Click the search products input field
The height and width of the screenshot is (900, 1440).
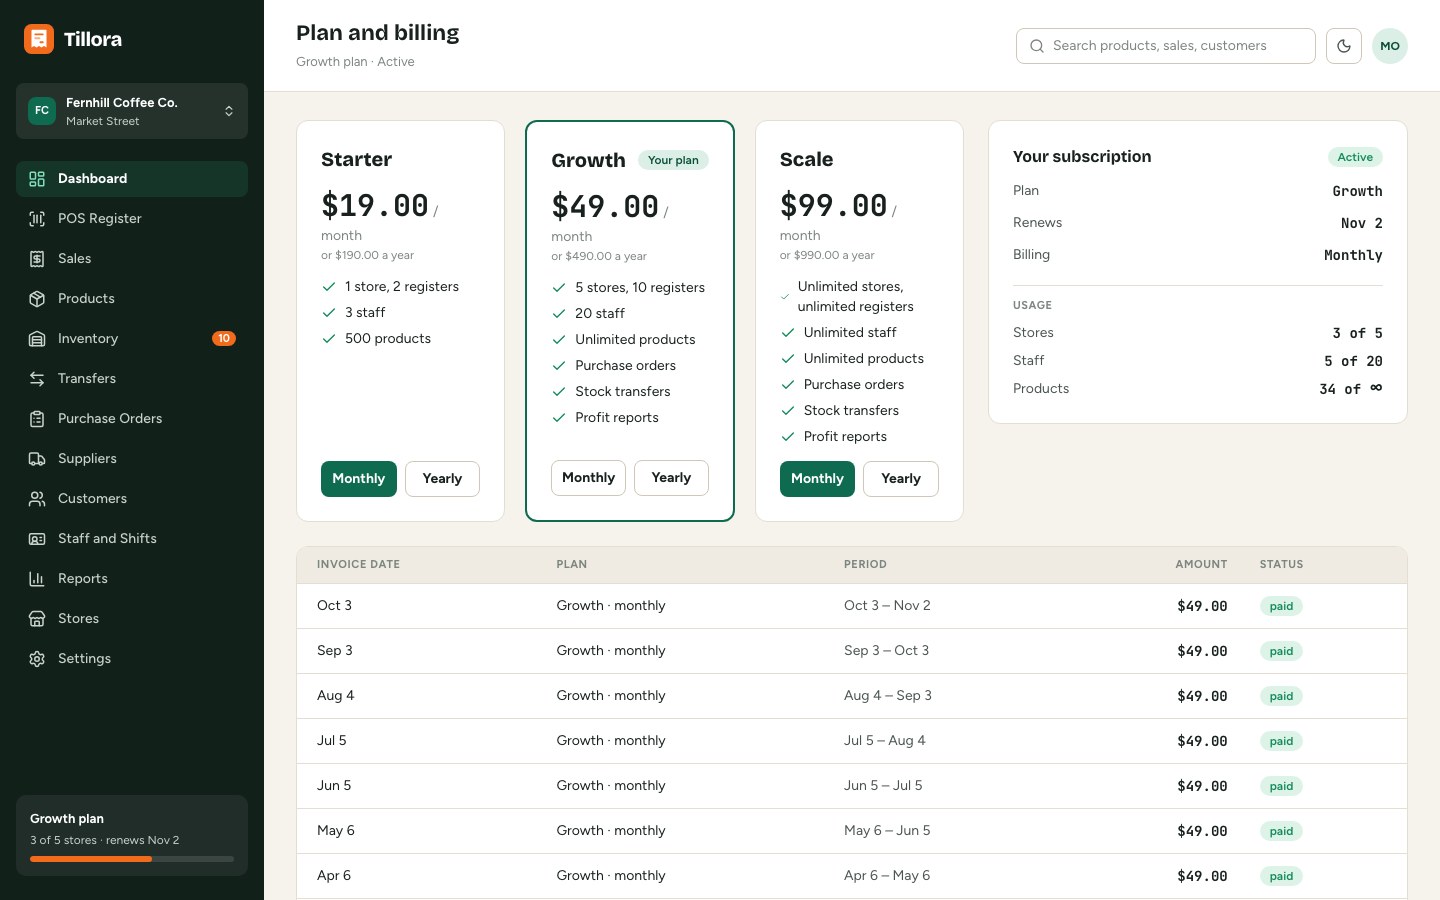[x=1166, y=46]
